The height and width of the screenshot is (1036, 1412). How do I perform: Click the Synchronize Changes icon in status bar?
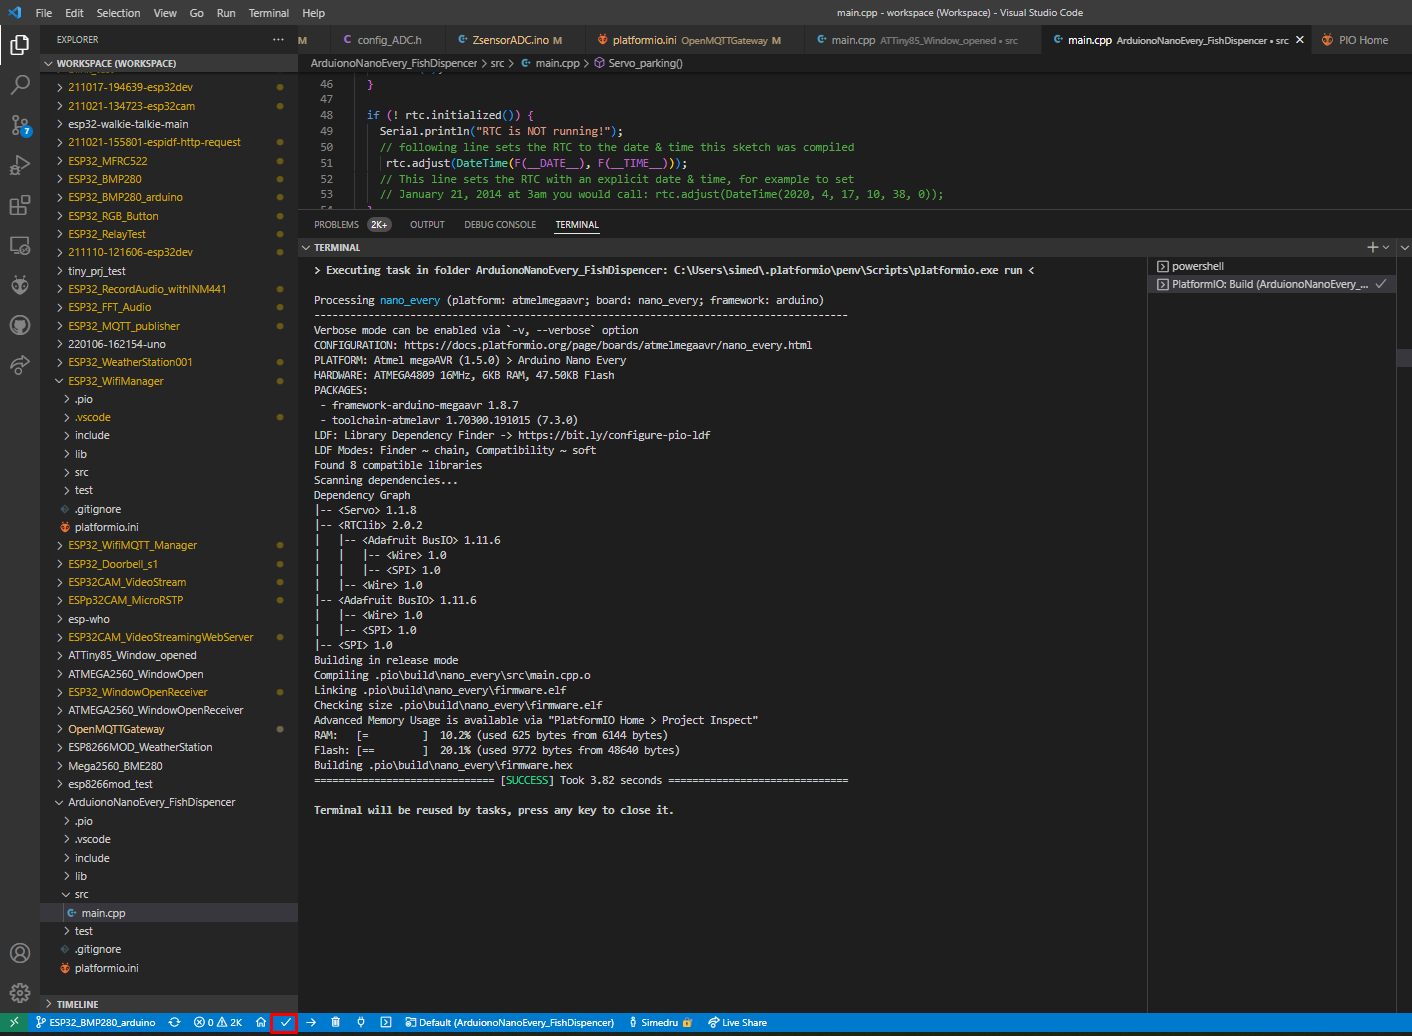[x=174, y=1022]
